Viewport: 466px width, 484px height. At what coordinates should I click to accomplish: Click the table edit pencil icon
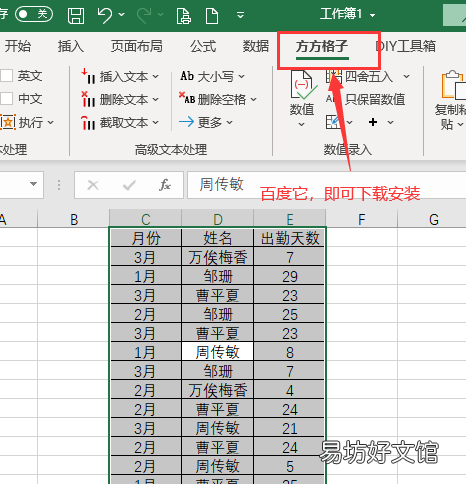(333, 122)
